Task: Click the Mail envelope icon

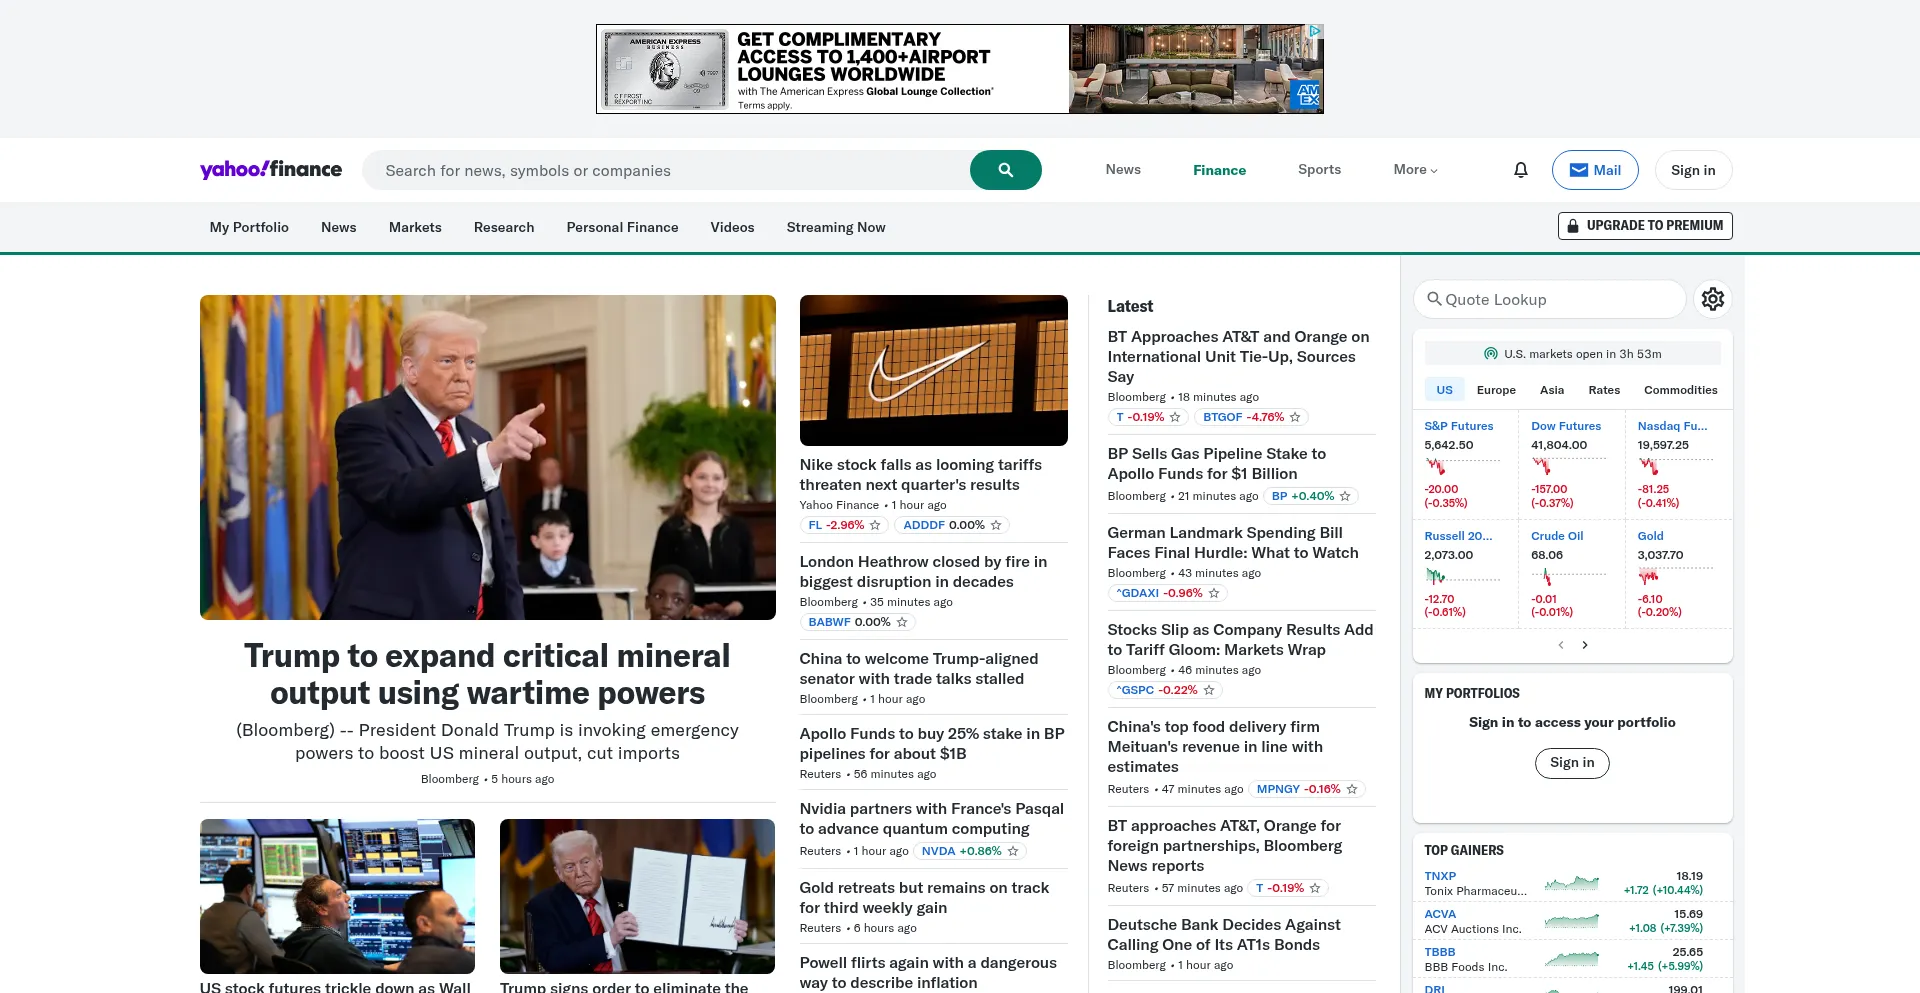Action: [x=1579, y=170]
